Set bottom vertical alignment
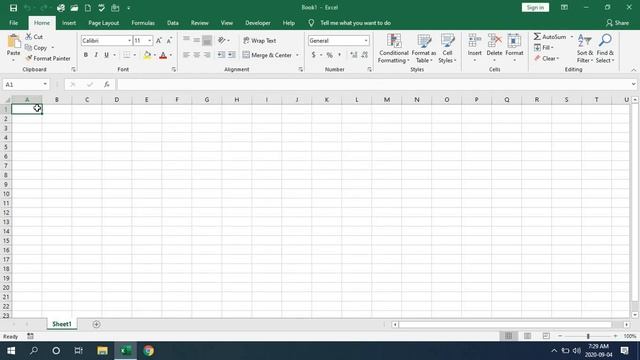The width and height of the screenshot is (640, 360). pyautogui.click(x=207, y=40)
